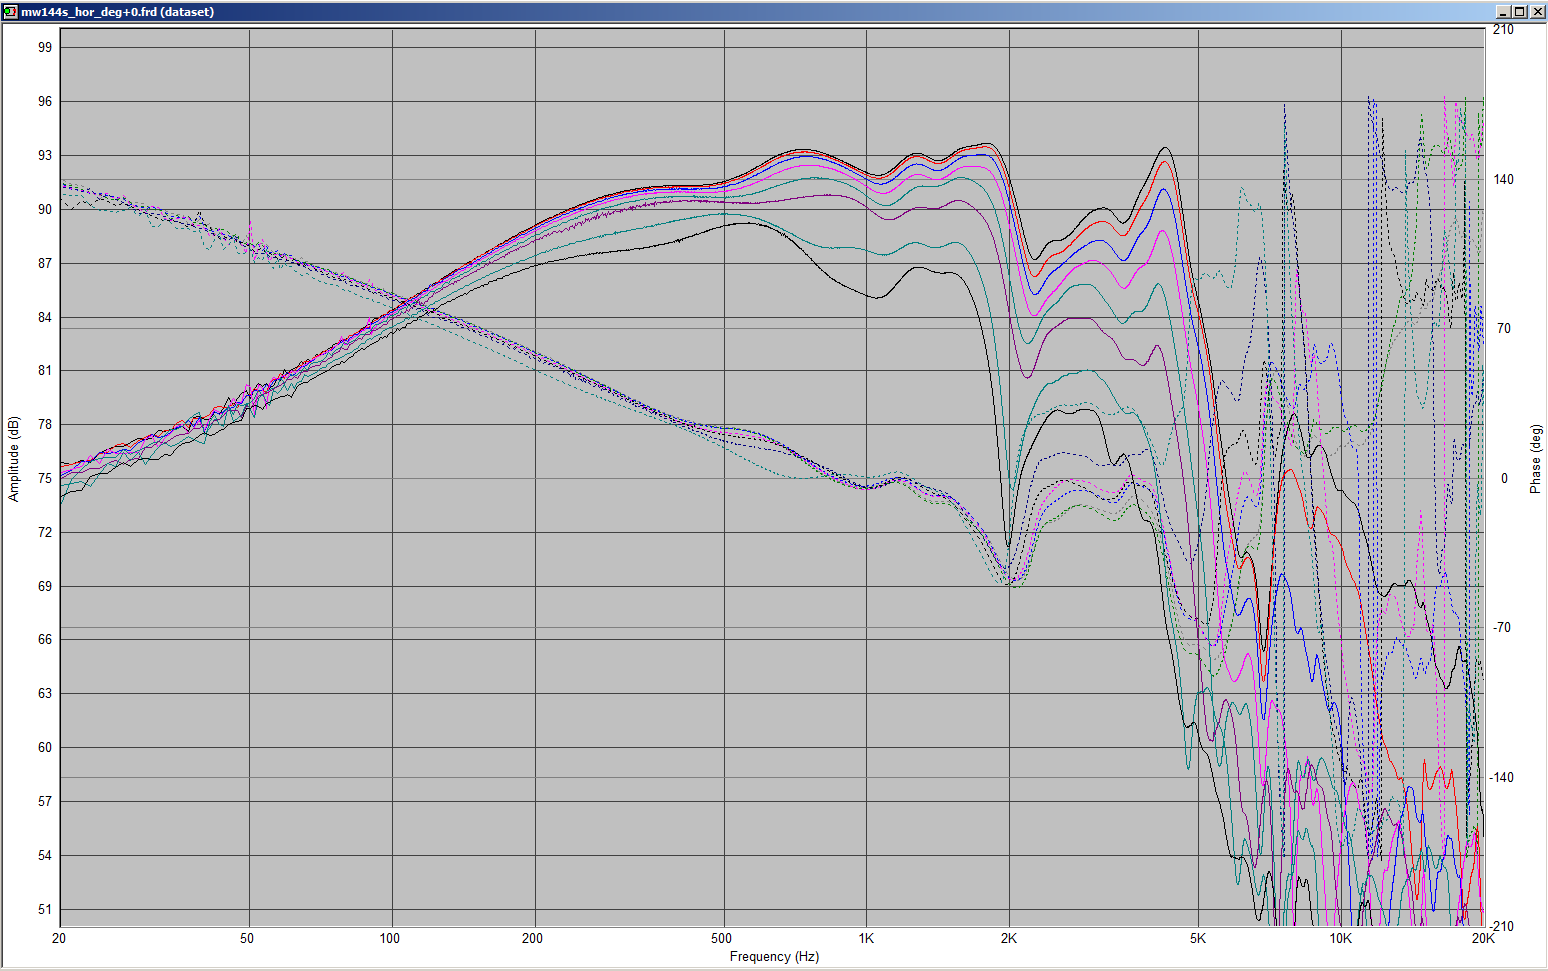1548x971 pixels.
Task: Click the 140 phase axis value
Action: pyautogui.click(x=1503, y=180)
